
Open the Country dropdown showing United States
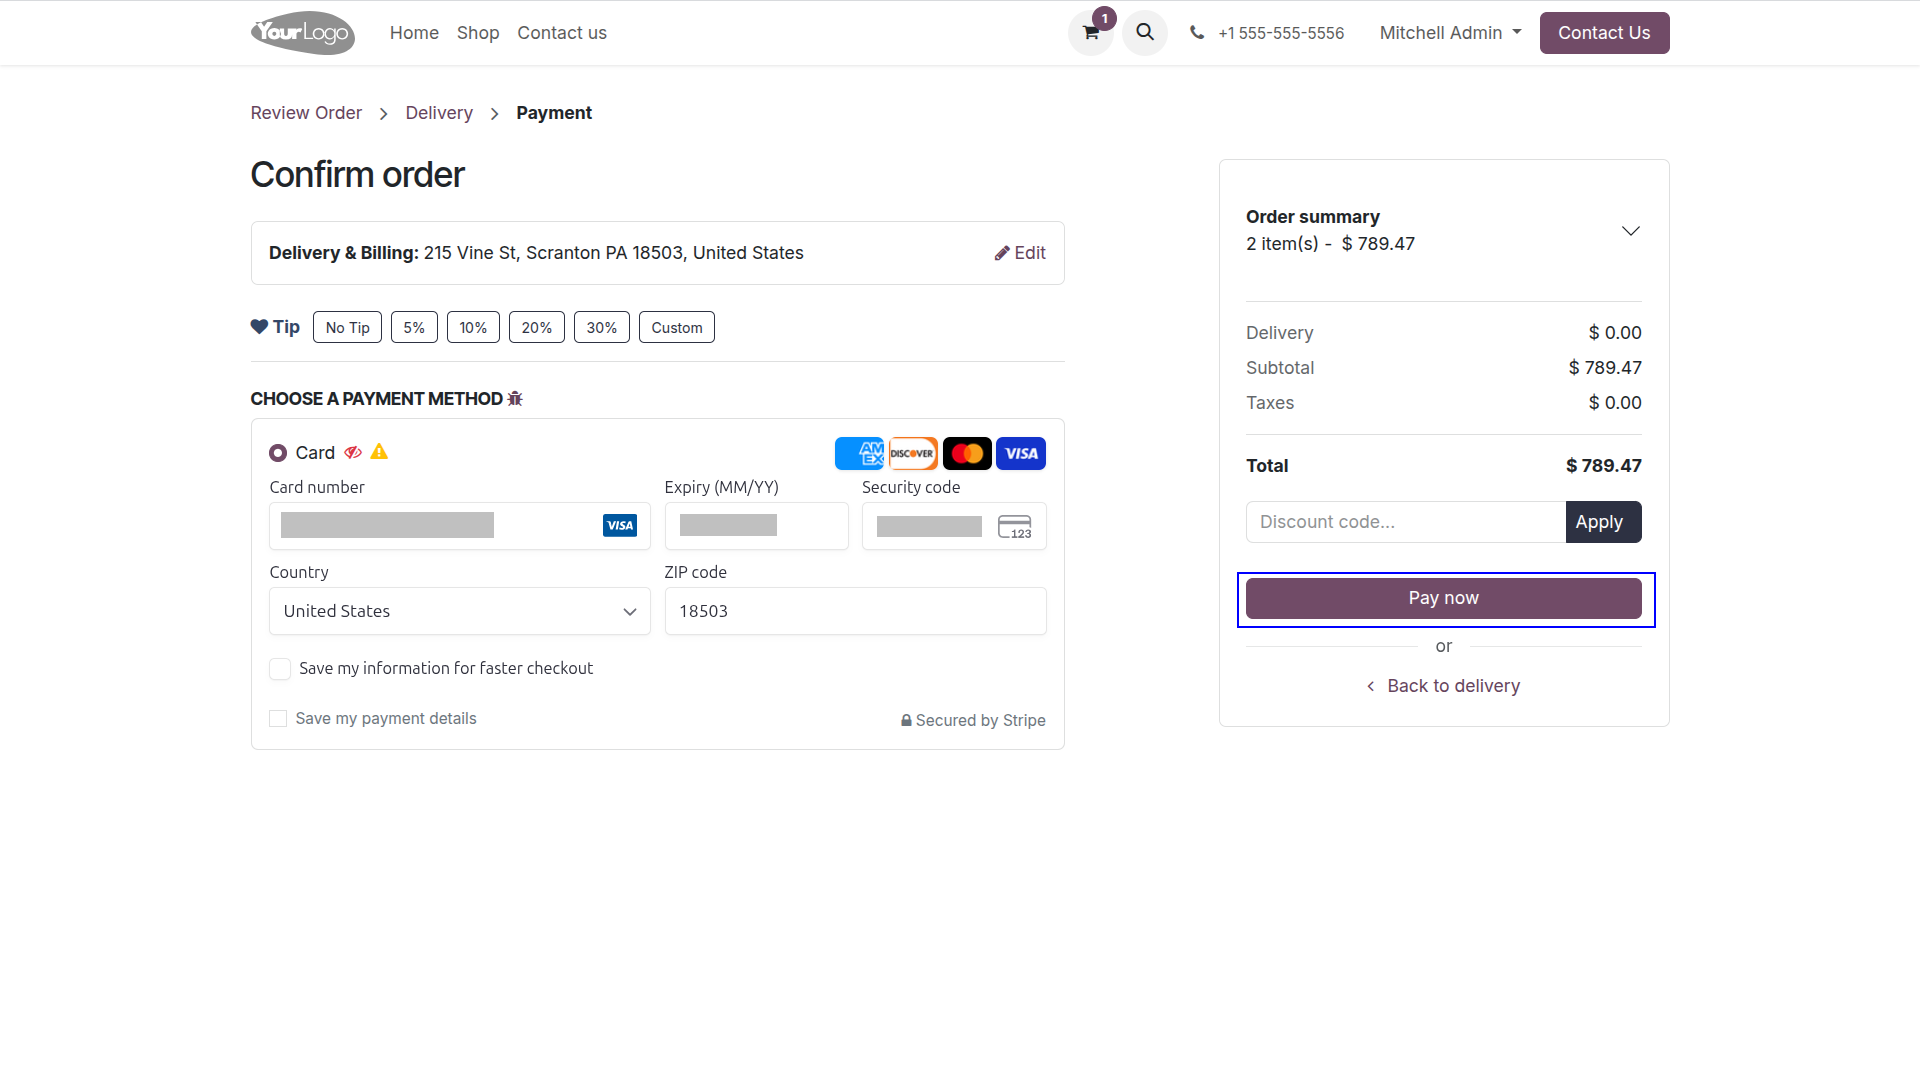click(460, 611)
